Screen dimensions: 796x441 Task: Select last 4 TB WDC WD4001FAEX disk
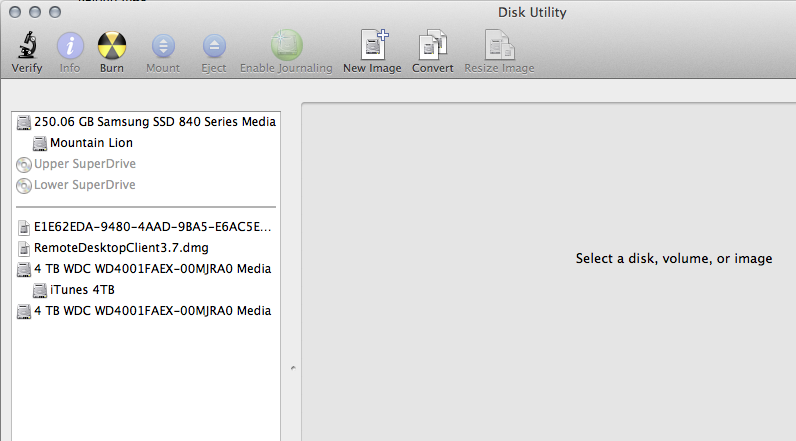pyautogui.click(x=152, y=311)
